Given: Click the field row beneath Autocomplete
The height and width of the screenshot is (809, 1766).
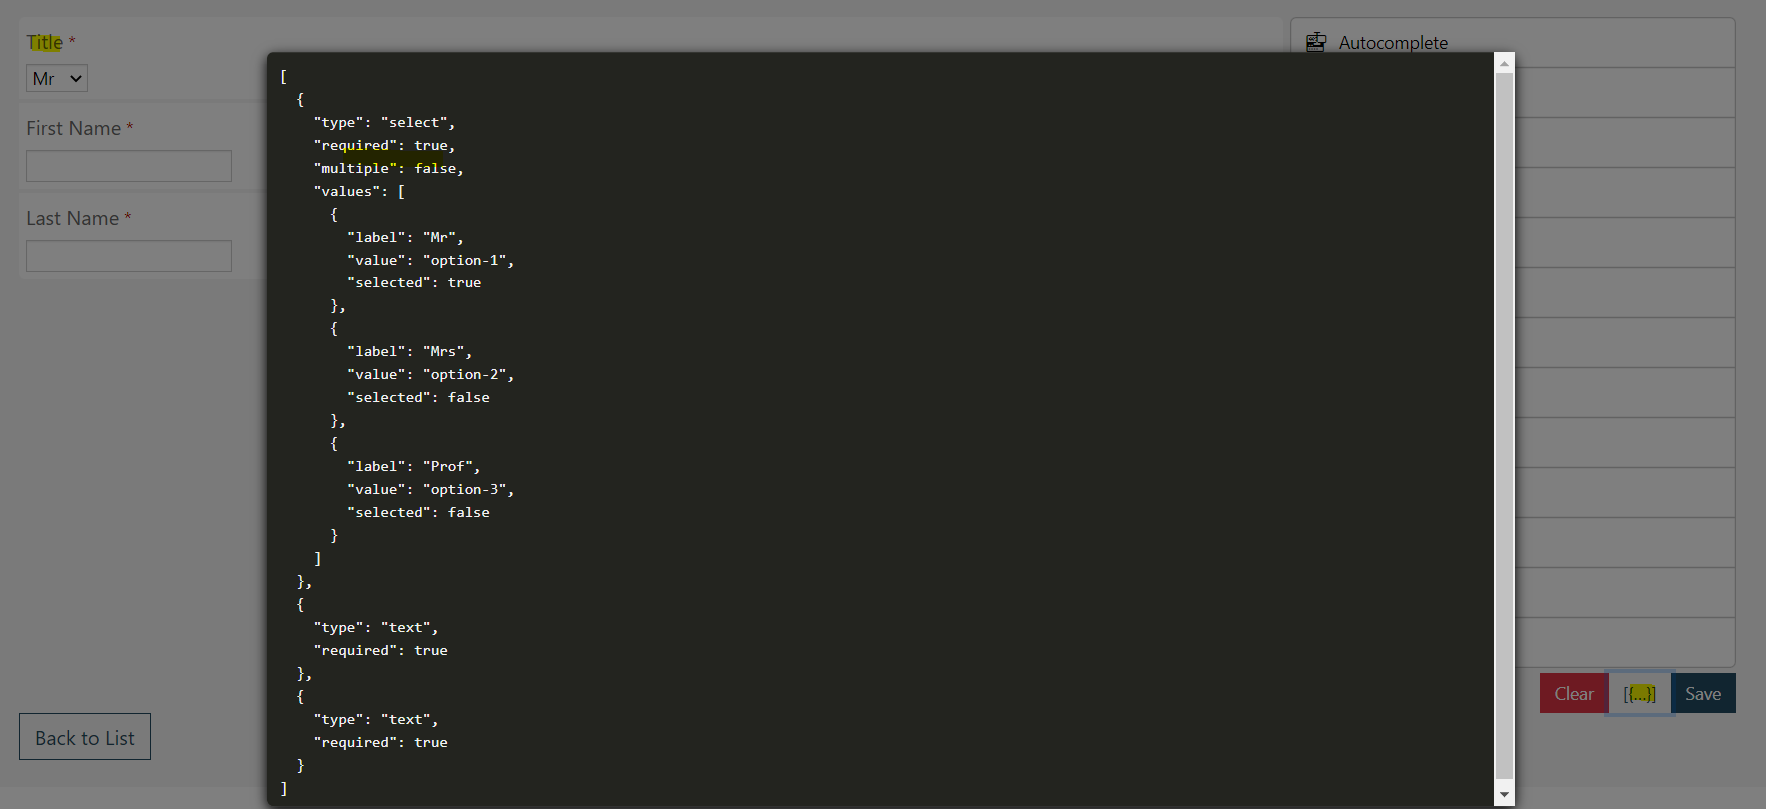Looking at the screenshot, I should click(x=1620, y=92).
